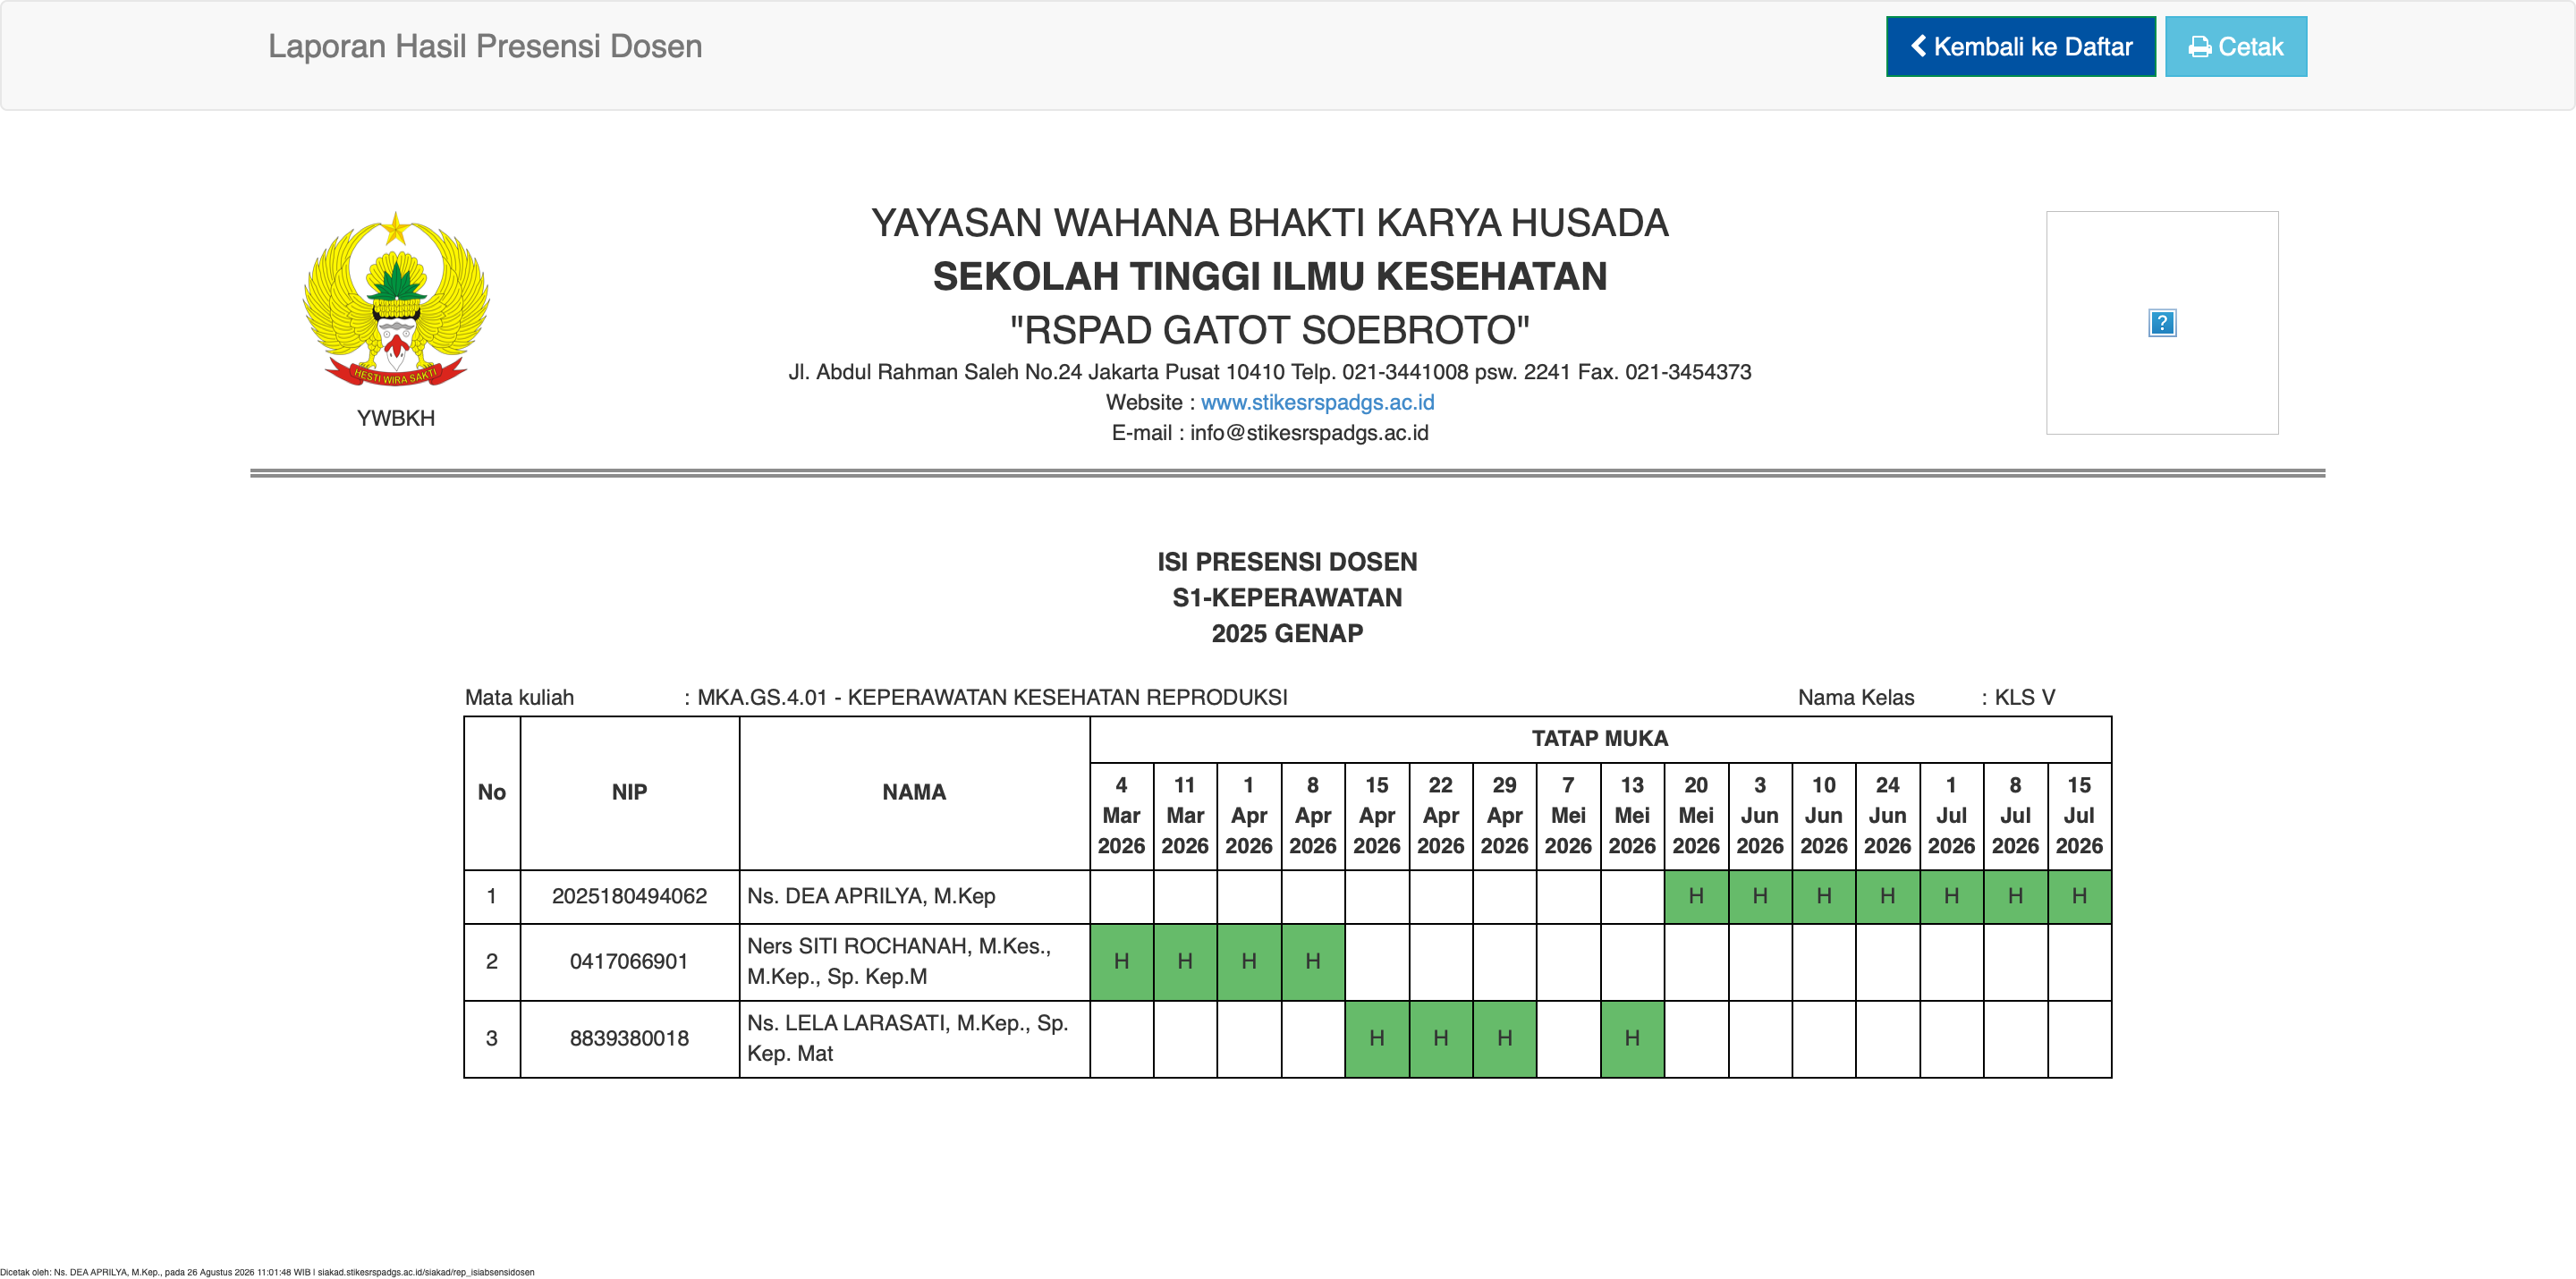This screenshot has width=2576, height=1279.
Task: Click the 1 Jul 2026 column header
Action: click(x=1951, y=815)
